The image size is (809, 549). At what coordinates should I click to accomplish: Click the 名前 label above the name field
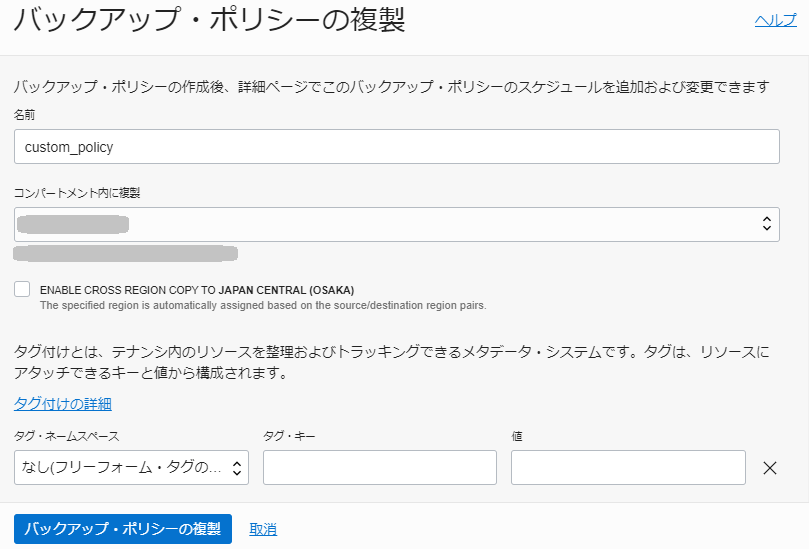point(25,116)
